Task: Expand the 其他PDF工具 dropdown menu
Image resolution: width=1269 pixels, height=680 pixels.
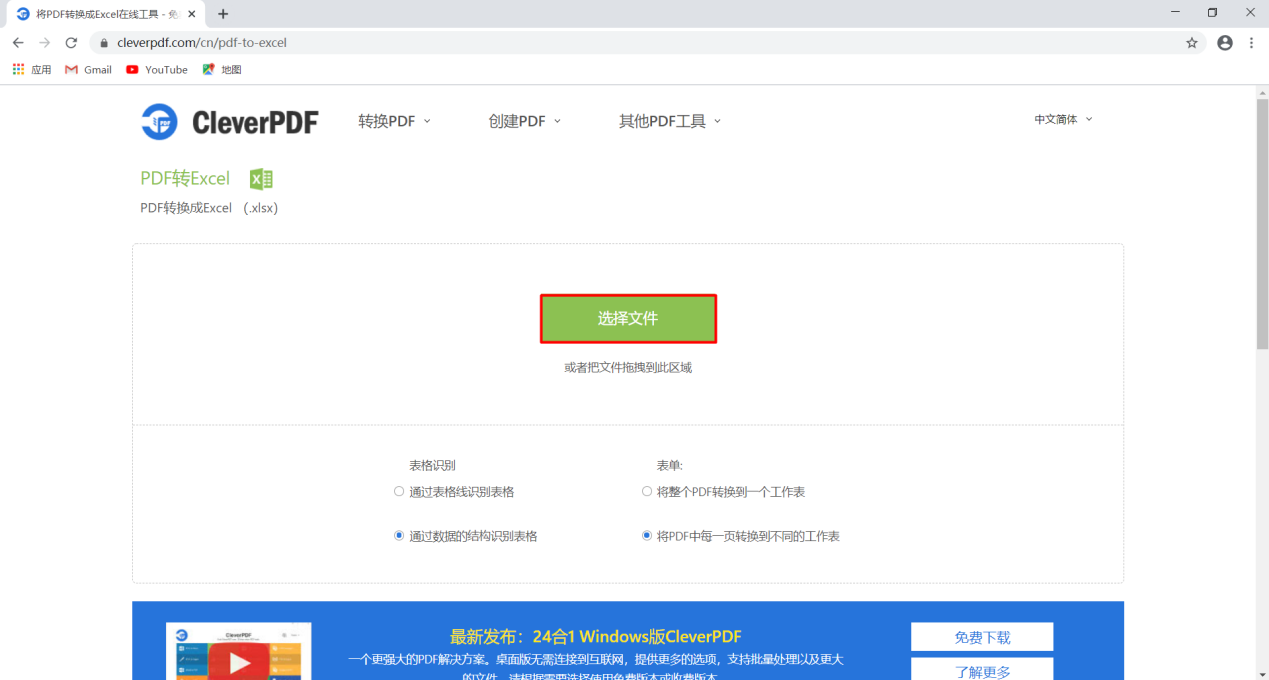Action: click(x=670, y=121)
